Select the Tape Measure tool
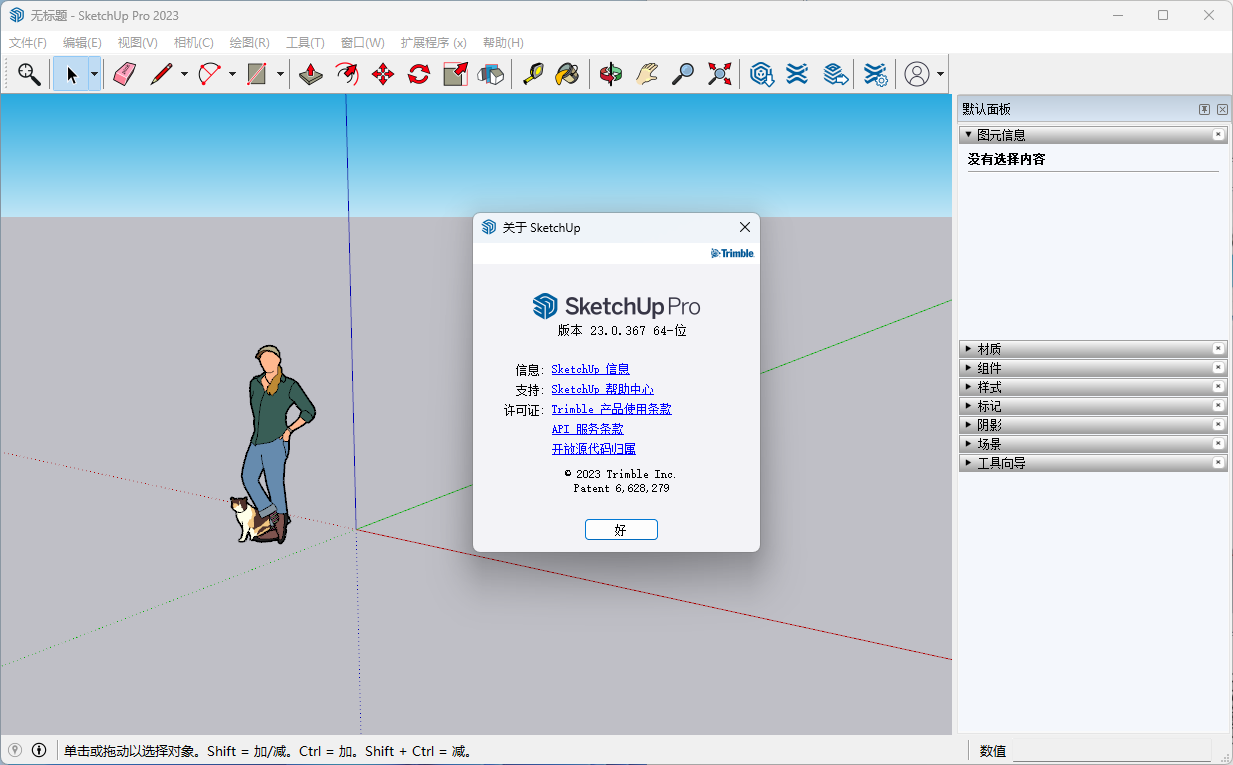 (532, 74)
